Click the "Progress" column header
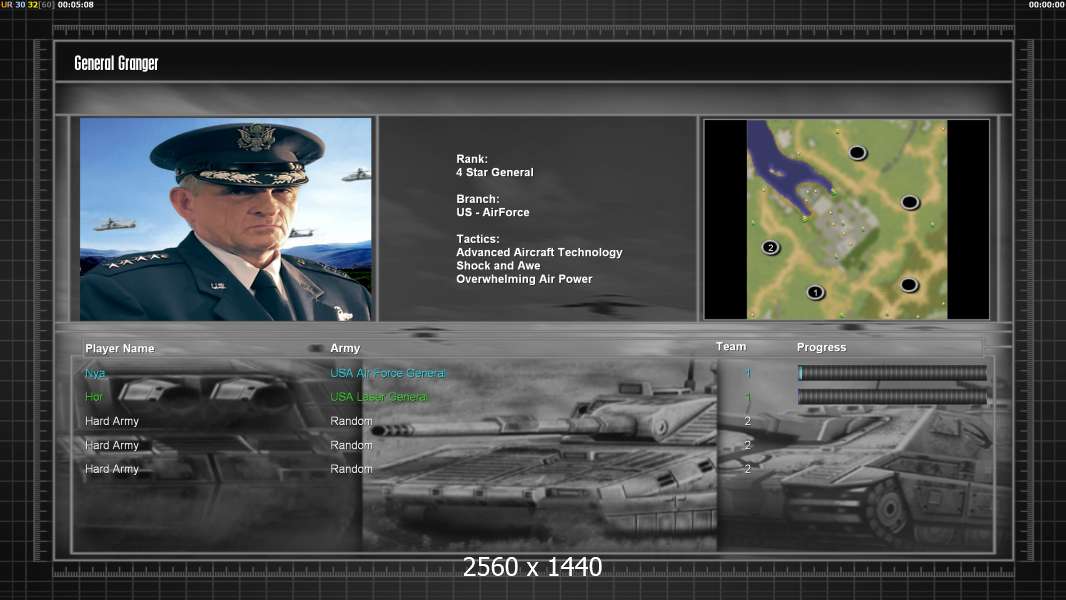This screenshot has height=600, width=1066. point(821,347)
